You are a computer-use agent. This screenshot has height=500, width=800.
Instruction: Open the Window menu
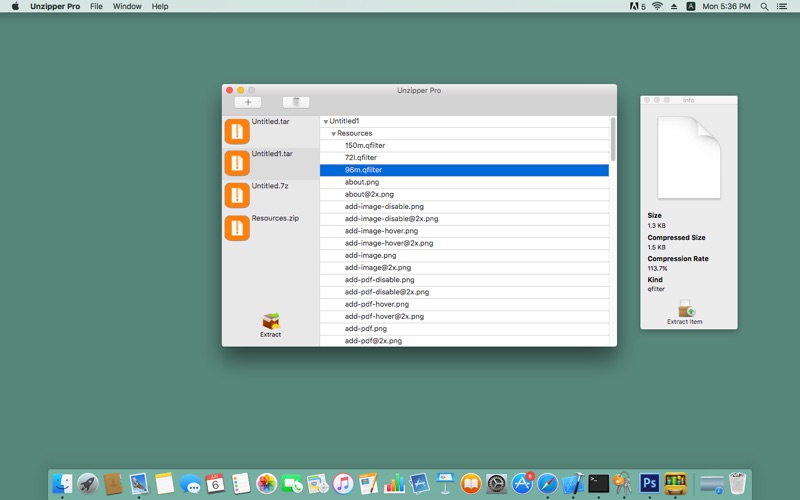[127, 6]
